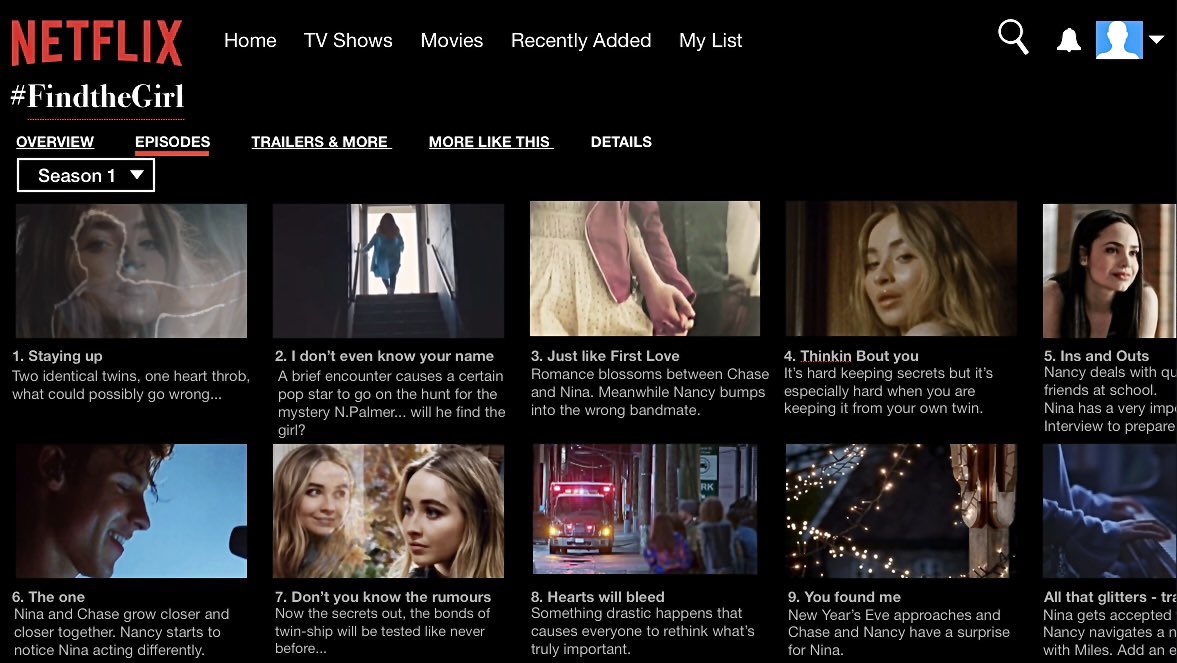Click title '4. Thinkin Bout you'

click(851, 356)
